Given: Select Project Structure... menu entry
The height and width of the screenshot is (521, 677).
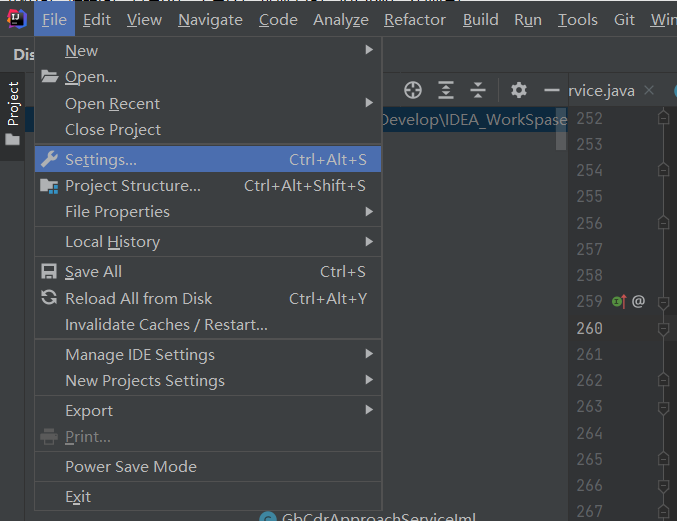Looking at the screenshot, I should [208, 186].
